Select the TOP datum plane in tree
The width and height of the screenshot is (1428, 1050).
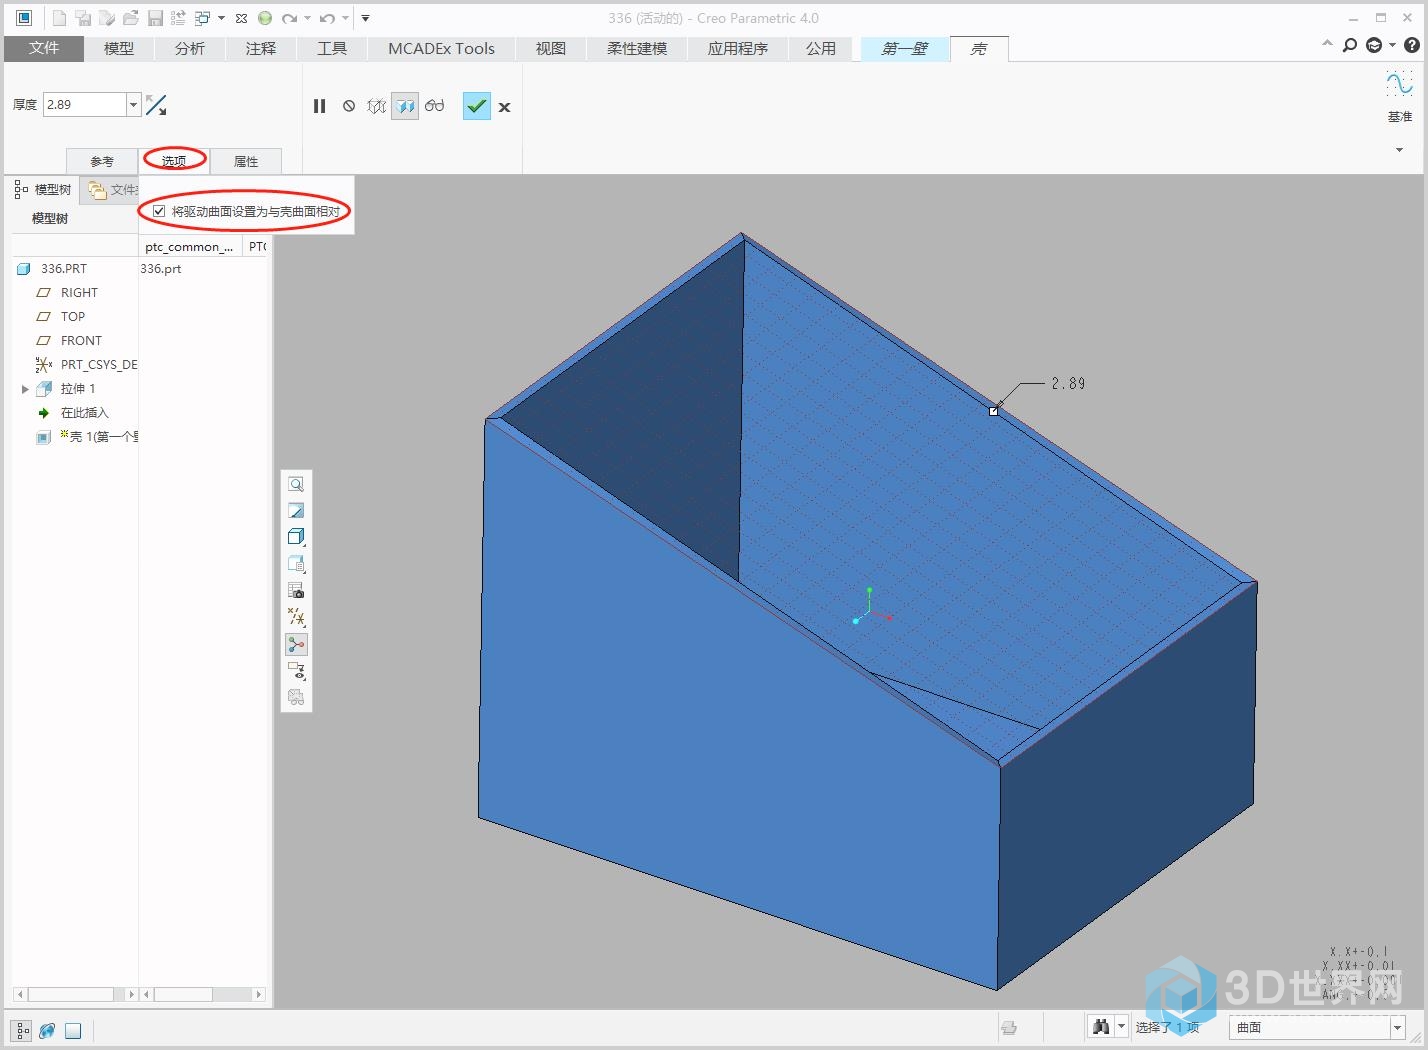[72, 317]
